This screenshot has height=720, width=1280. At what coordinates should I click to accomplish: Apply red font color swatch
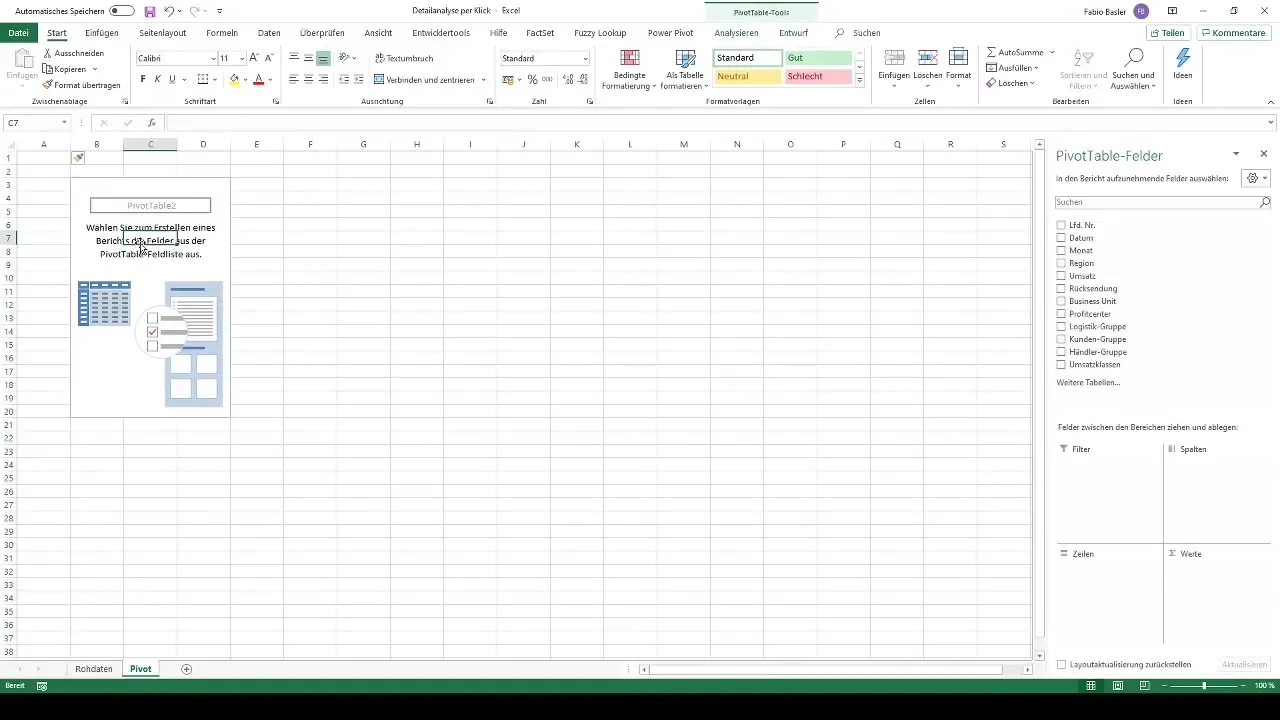pos(258,79)
